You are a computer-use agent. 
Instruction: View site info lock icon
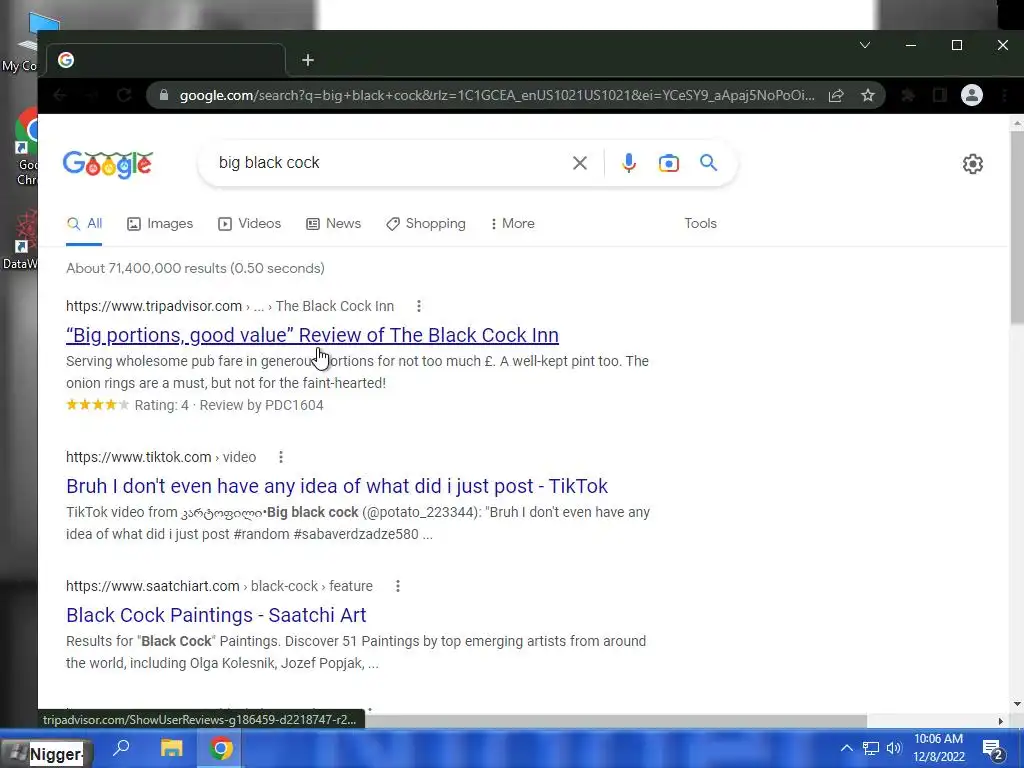(x=164, y=95)
